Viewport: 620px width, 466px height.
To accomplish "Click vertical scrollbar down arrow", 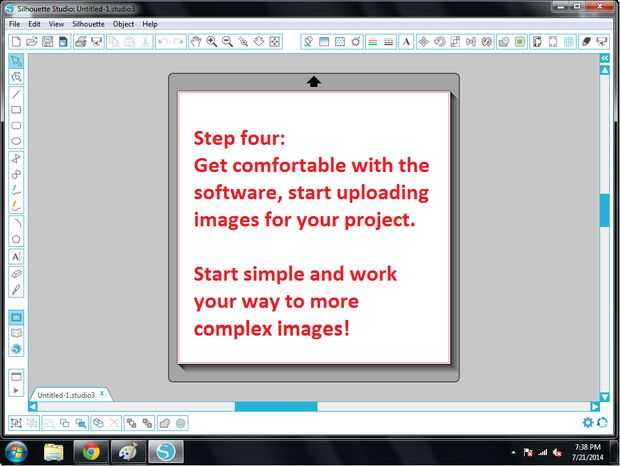I will coord(604,396).
